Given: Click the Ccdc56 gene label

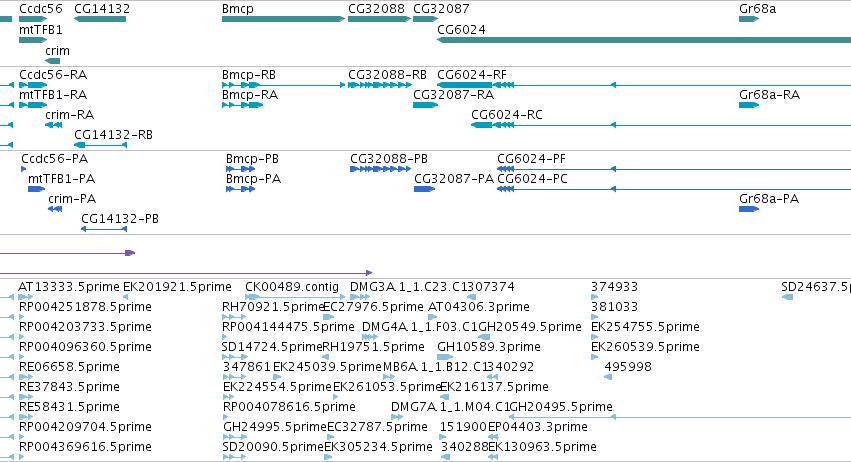Looking at the screenshot, I should pyautogui.click(x=41, y=9).
